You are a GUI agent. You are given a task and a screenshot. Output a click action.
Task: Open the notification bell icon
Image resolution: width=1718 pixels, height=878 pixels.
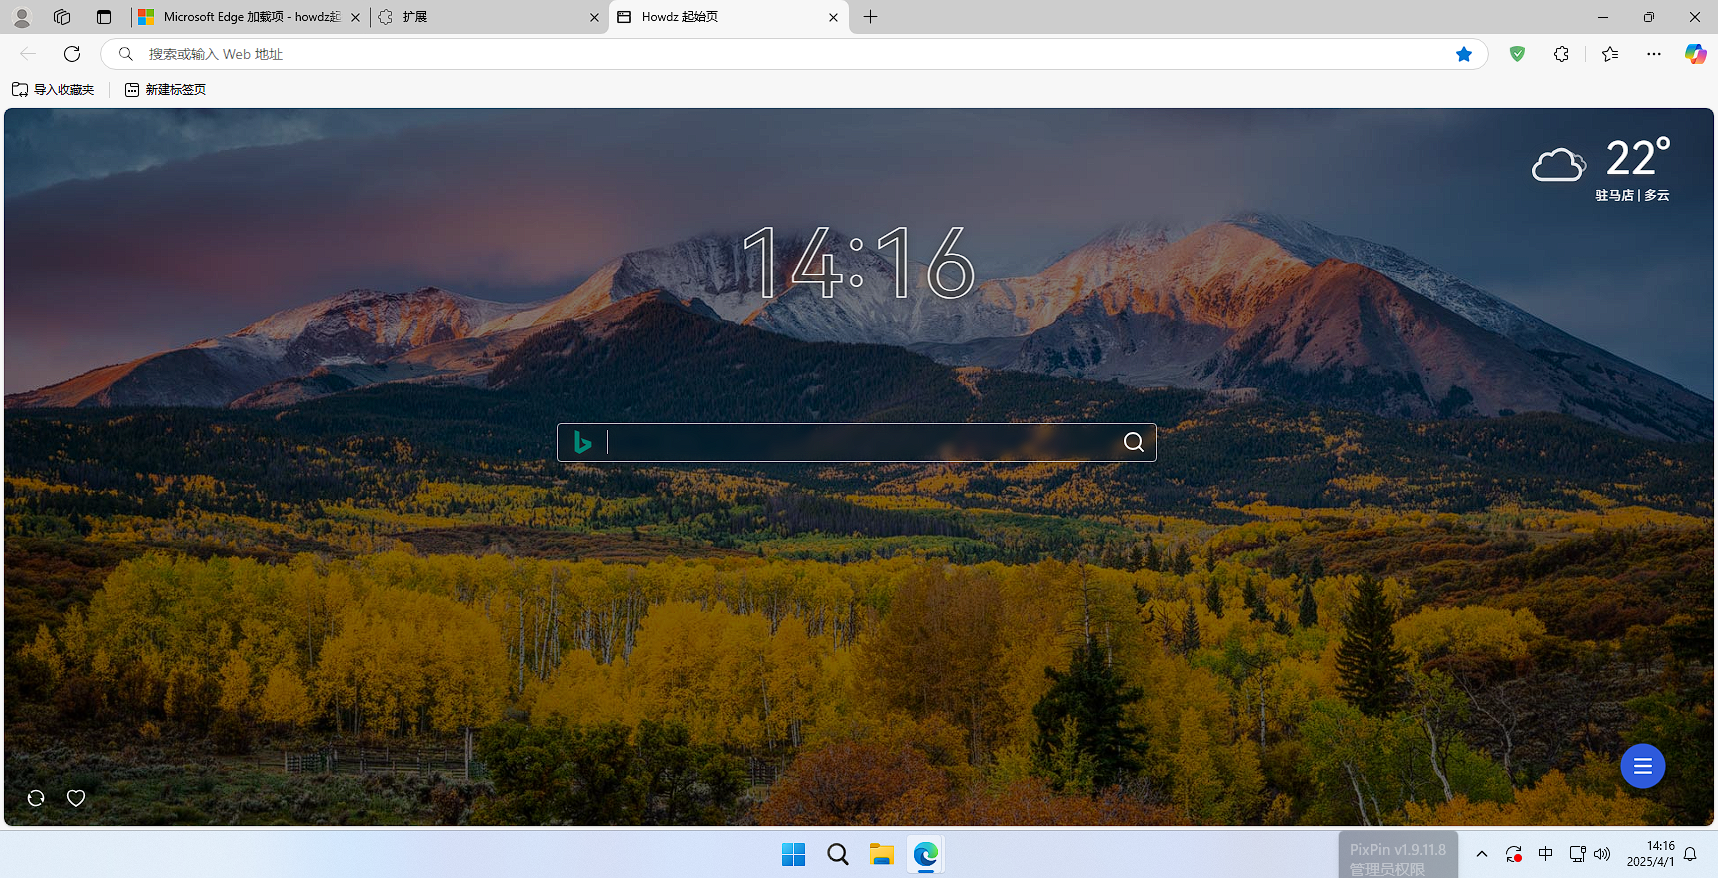pos(1690,854)
